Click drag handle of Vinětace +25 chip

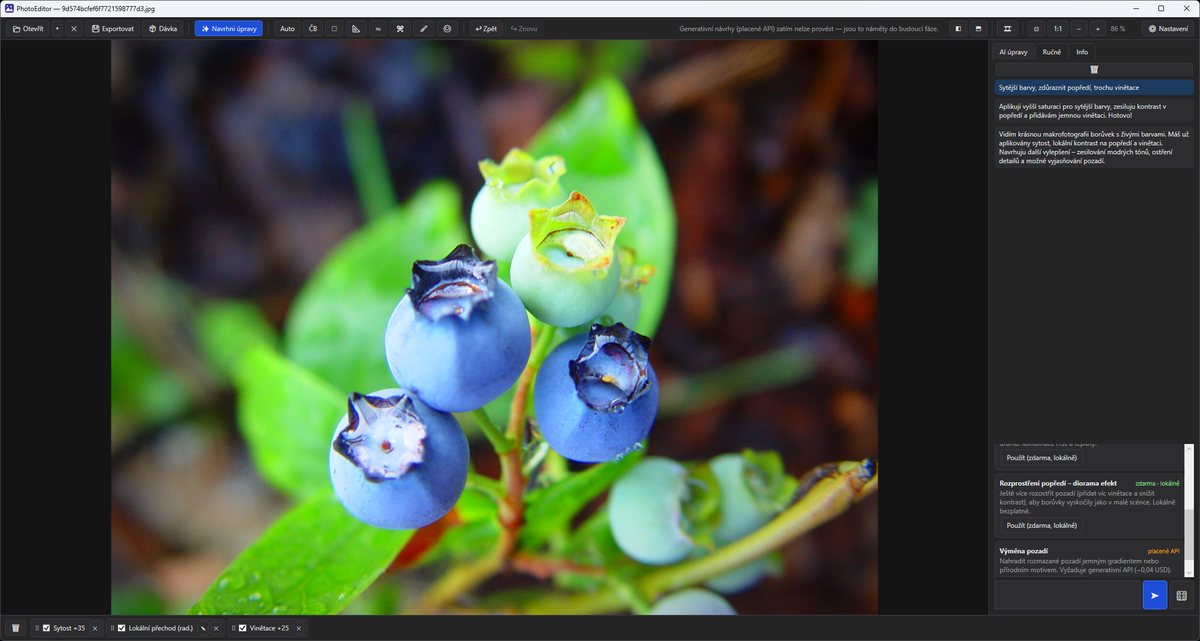234,628
